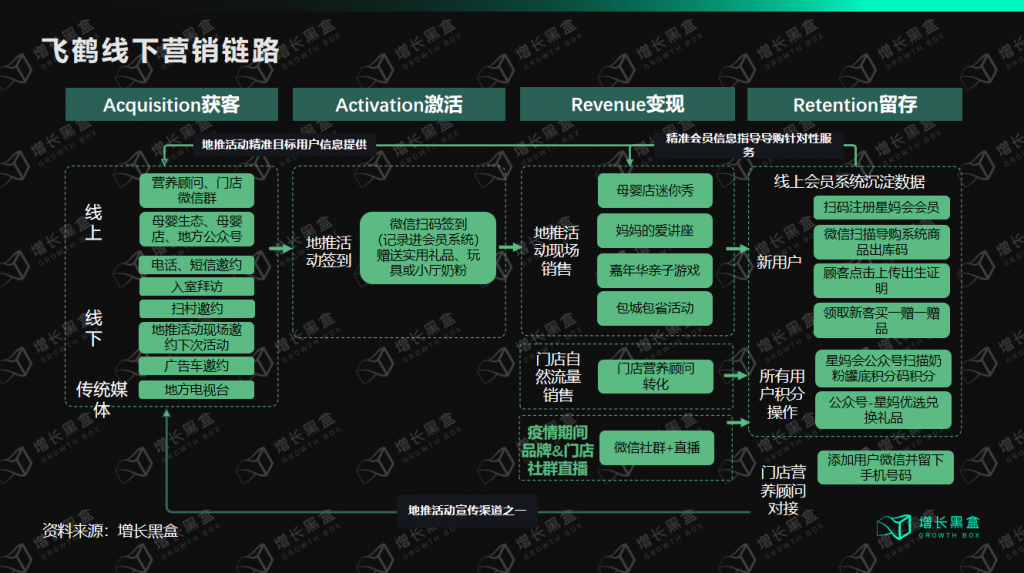Viewport: 1024px width, 573px height.
Task: Click the 营养顾问、门店微信群 box
Action: (197, 190)
